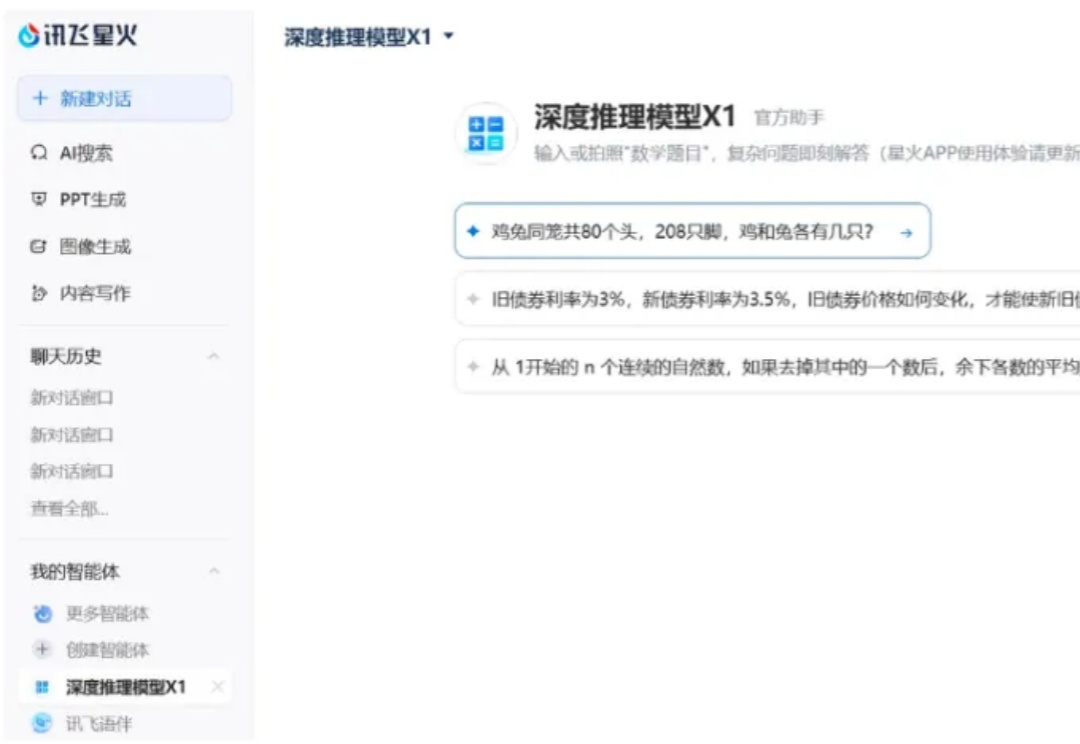Click the 聊天历史 section heading

point(66,356)
